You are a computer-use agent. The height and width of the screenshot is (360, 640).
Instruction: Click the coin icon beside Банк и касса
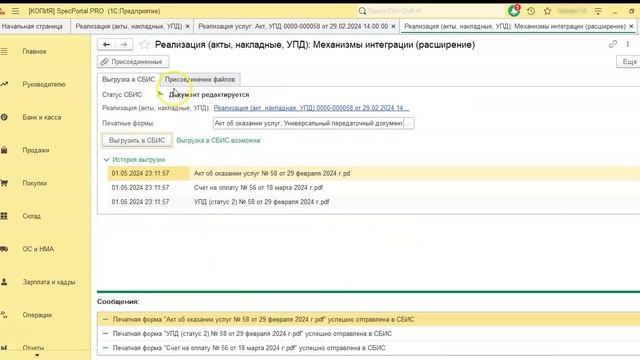click(x=4, y=117)
